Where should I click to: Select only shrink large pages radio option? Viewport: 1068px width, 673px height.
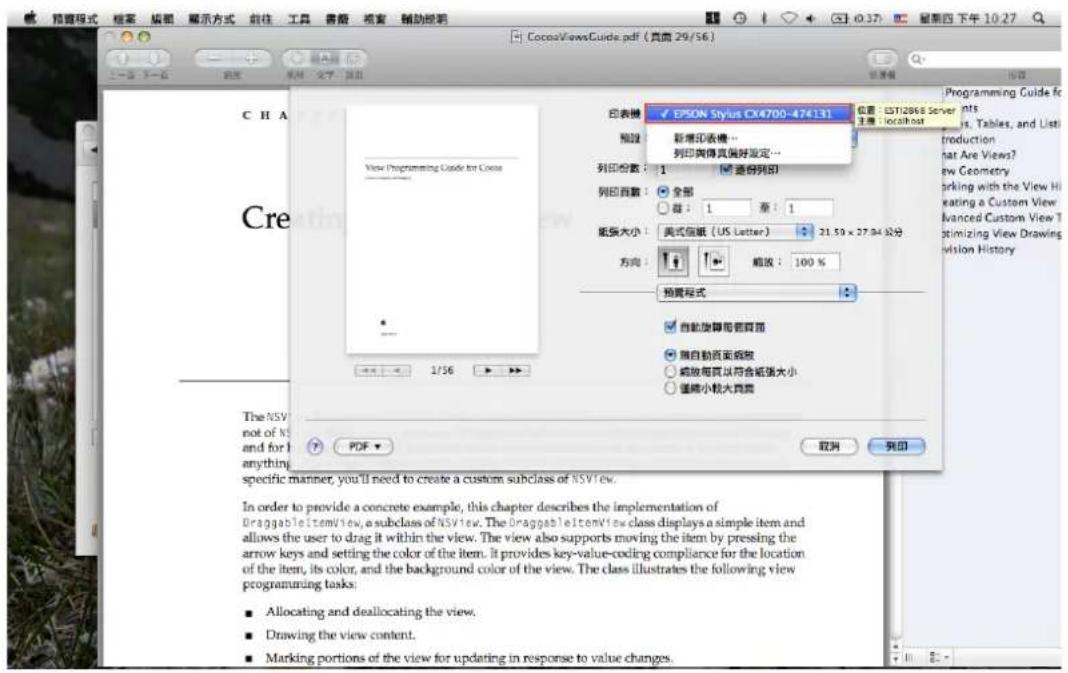click(x=670, y=389)
